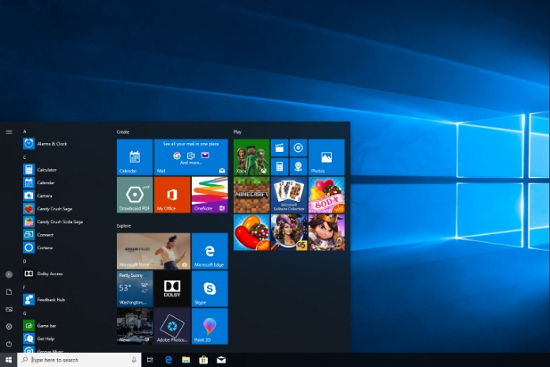
Task: Open the Adobe Photos tile
Action: point(172,326)
